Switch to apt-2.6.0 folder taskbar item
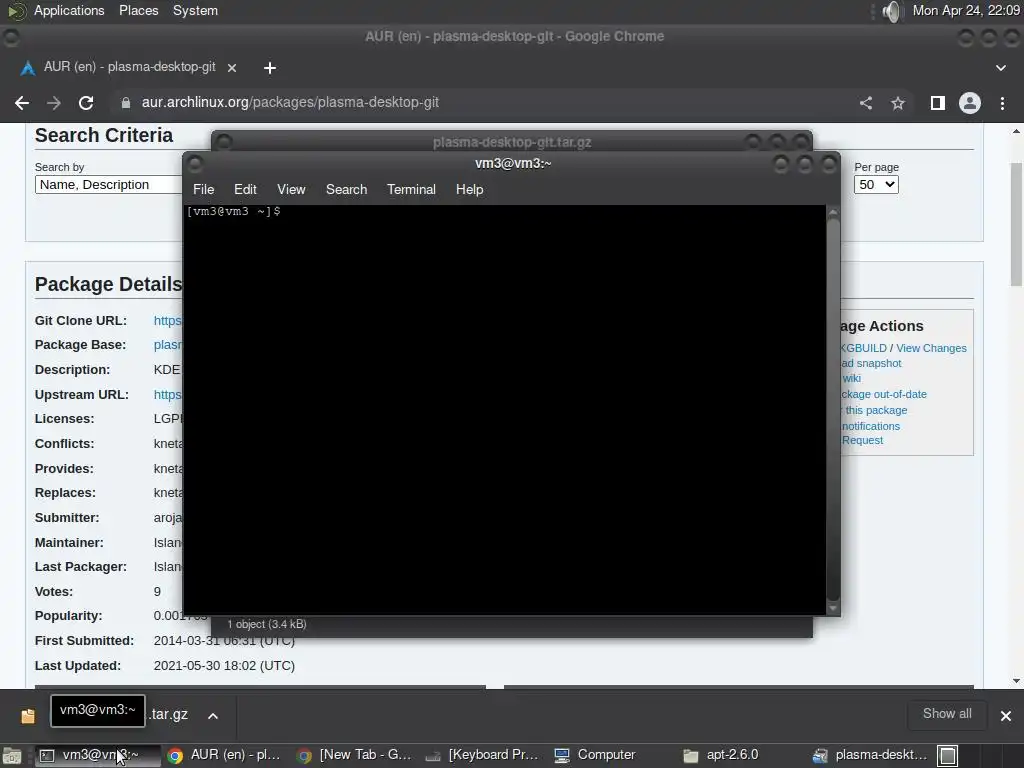This screenshot has height=768, width=1024. coord(742,755)
